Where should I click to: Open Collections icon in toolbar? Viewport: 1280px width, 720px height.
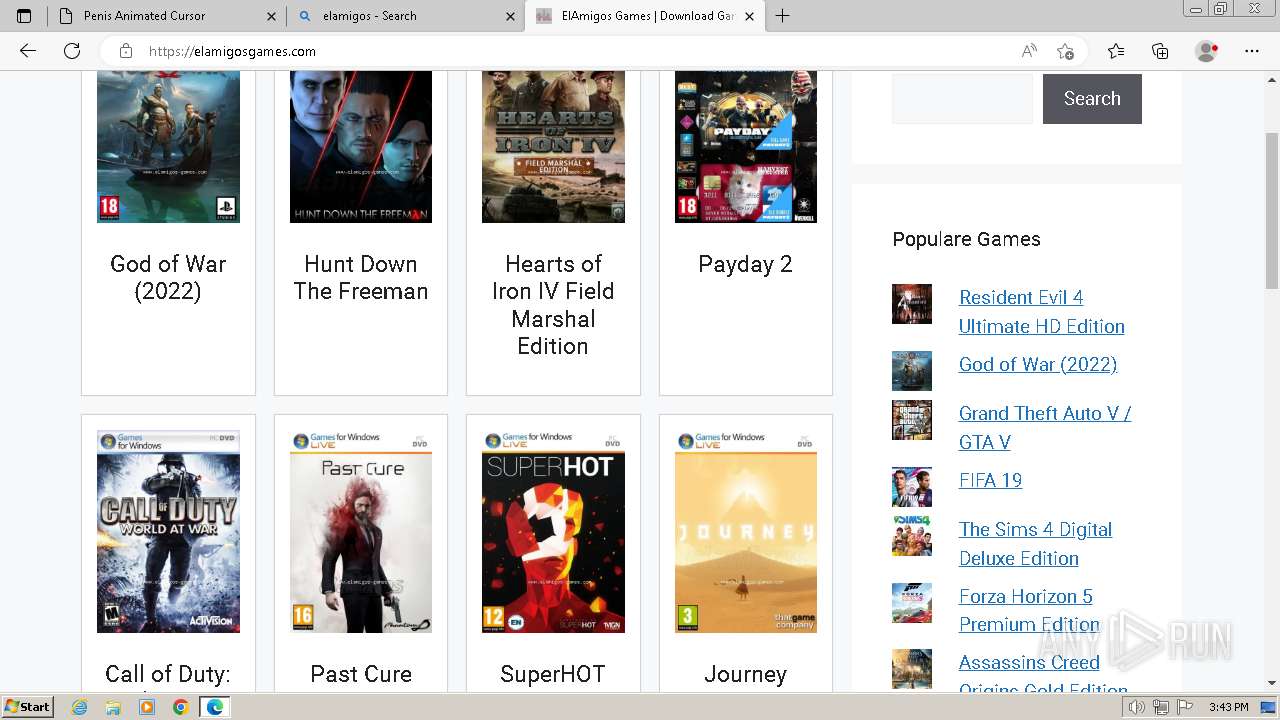point(1160,51)
